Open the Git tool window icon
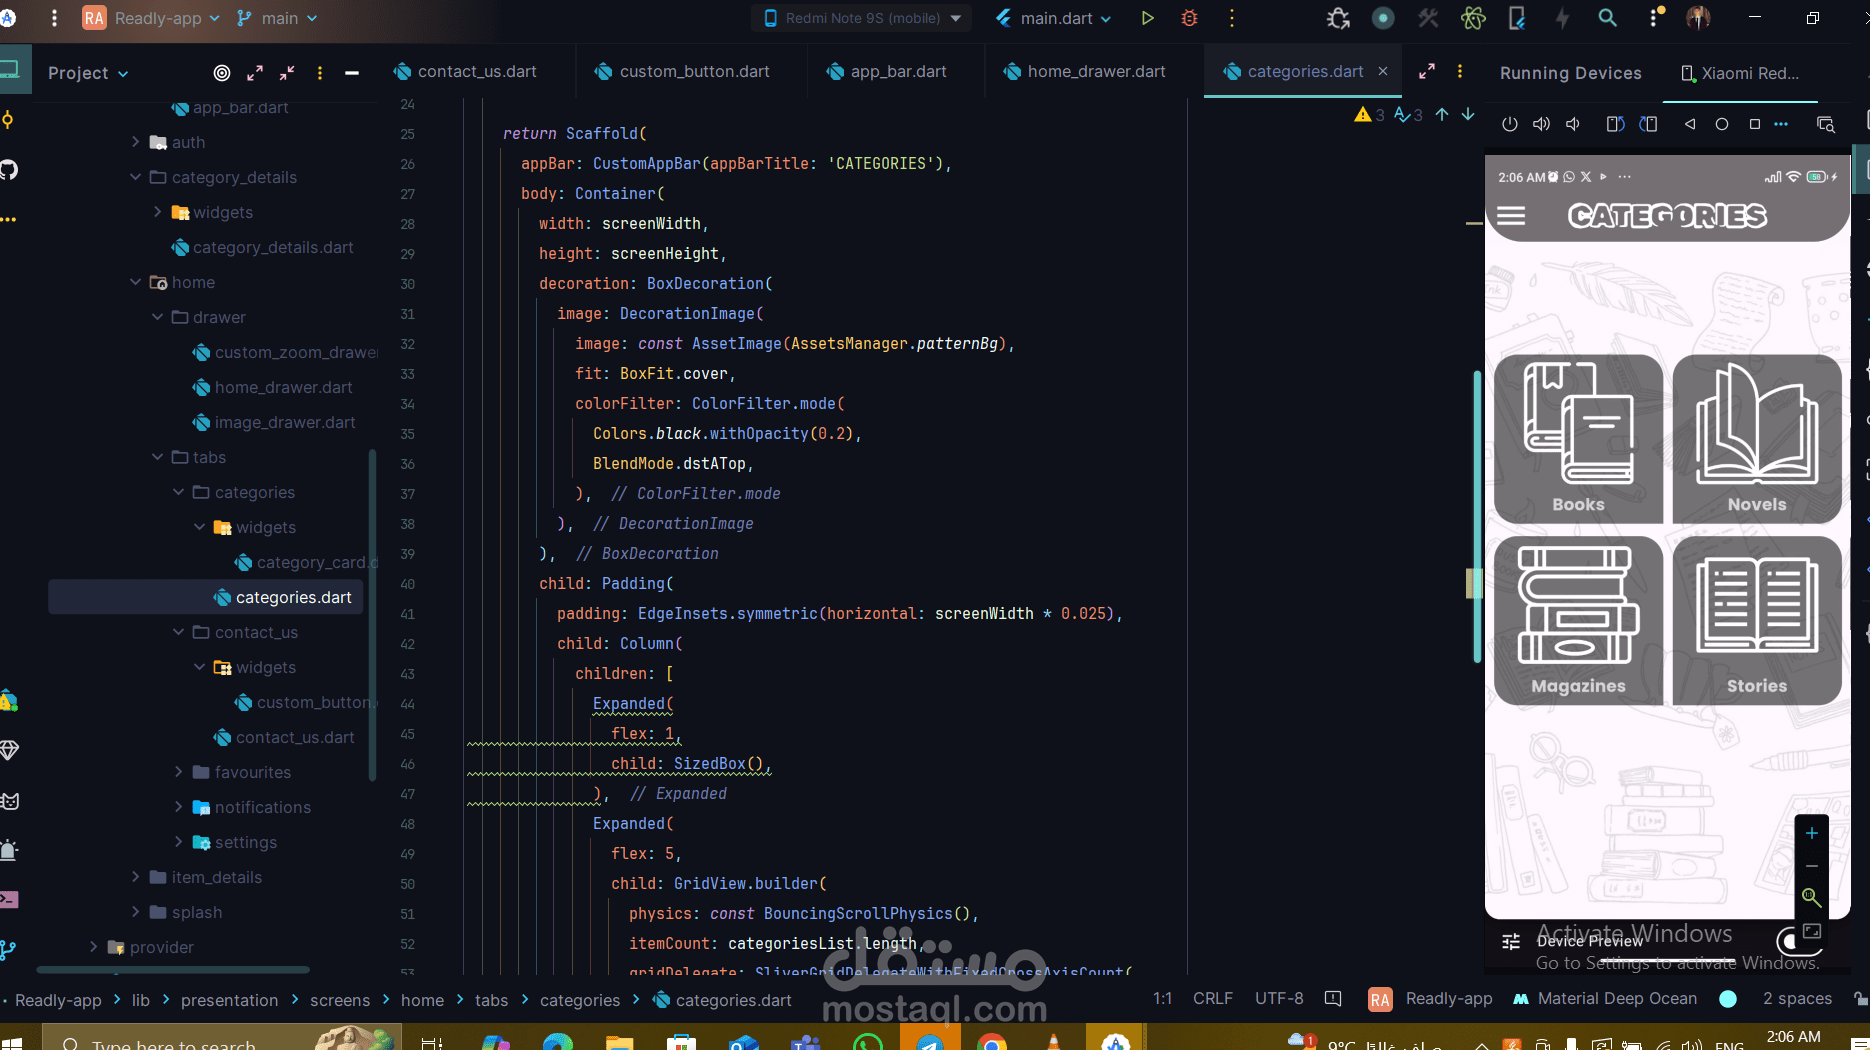 click(9, 949)
